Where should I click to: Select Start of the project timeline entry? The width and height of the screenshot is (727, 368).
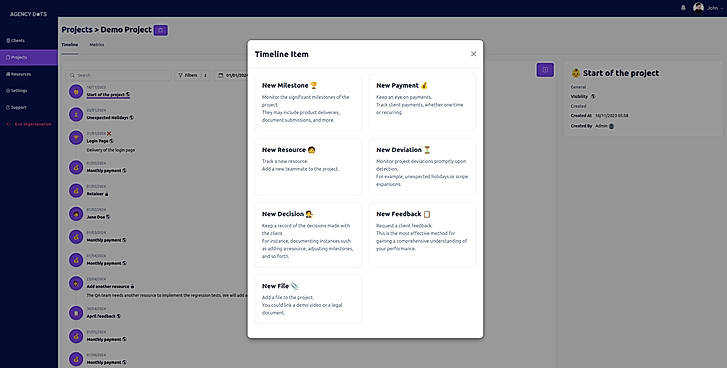105,95
